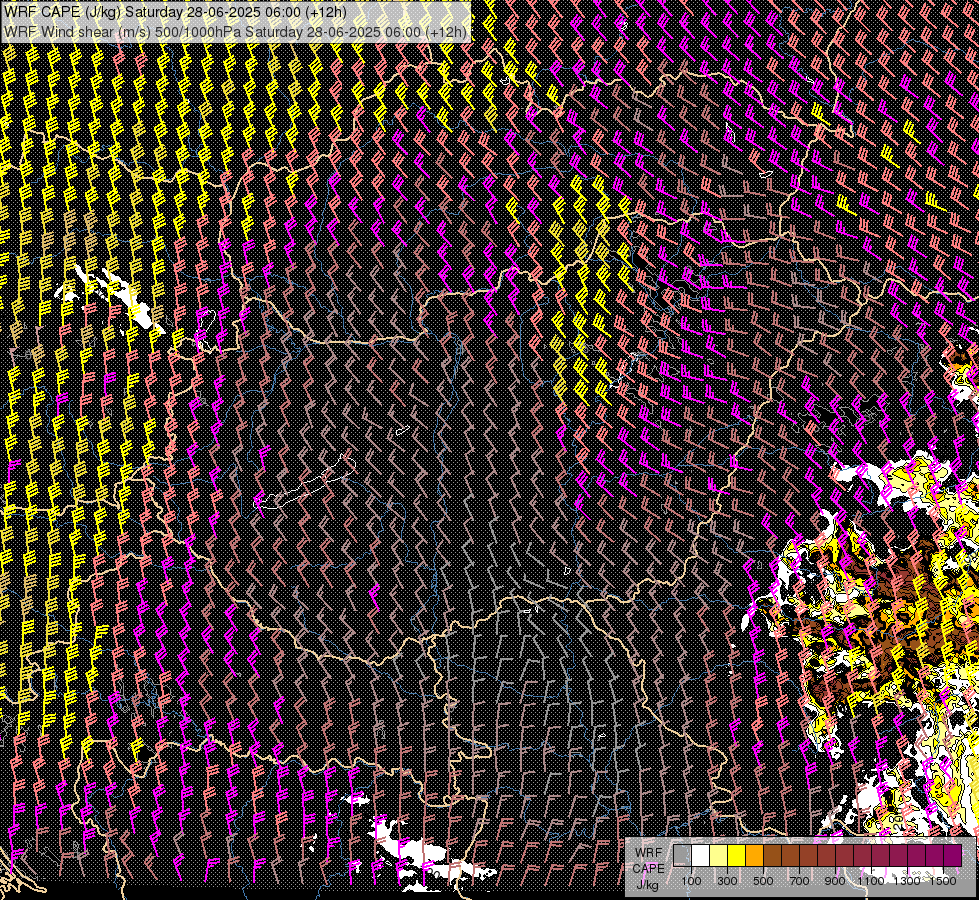Select the white CAPE legend swatch
The image size is (979, 900).
[x=701, y=856]
